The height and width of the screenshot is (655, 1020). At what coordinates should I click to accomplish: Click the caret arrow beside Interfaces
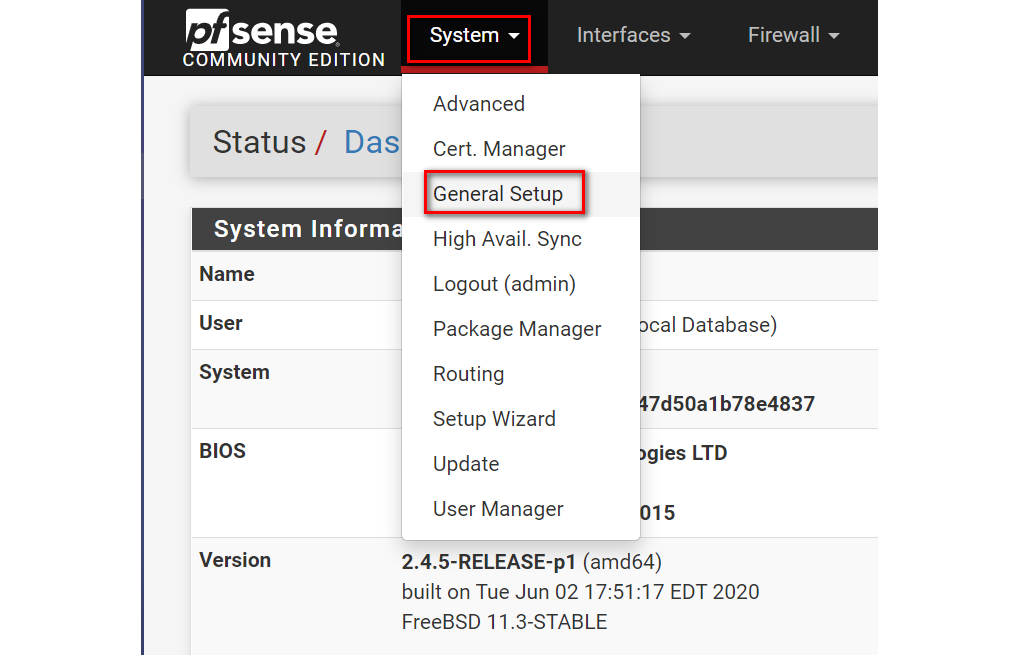tap(685, 37)
